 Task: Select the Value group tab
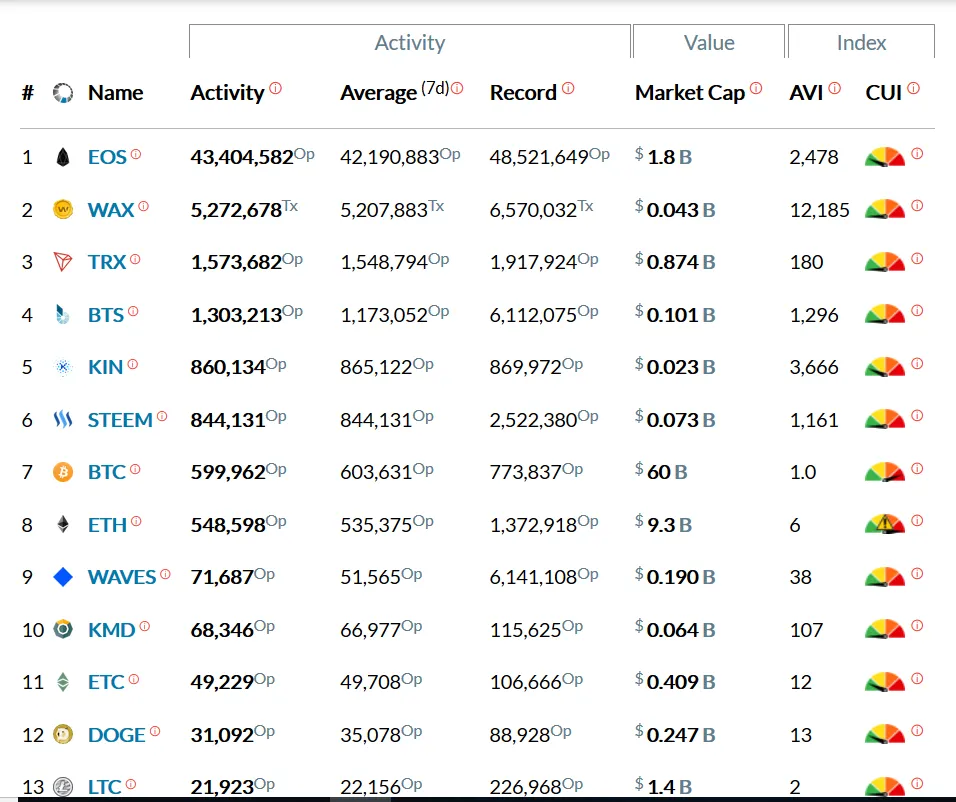709,41
